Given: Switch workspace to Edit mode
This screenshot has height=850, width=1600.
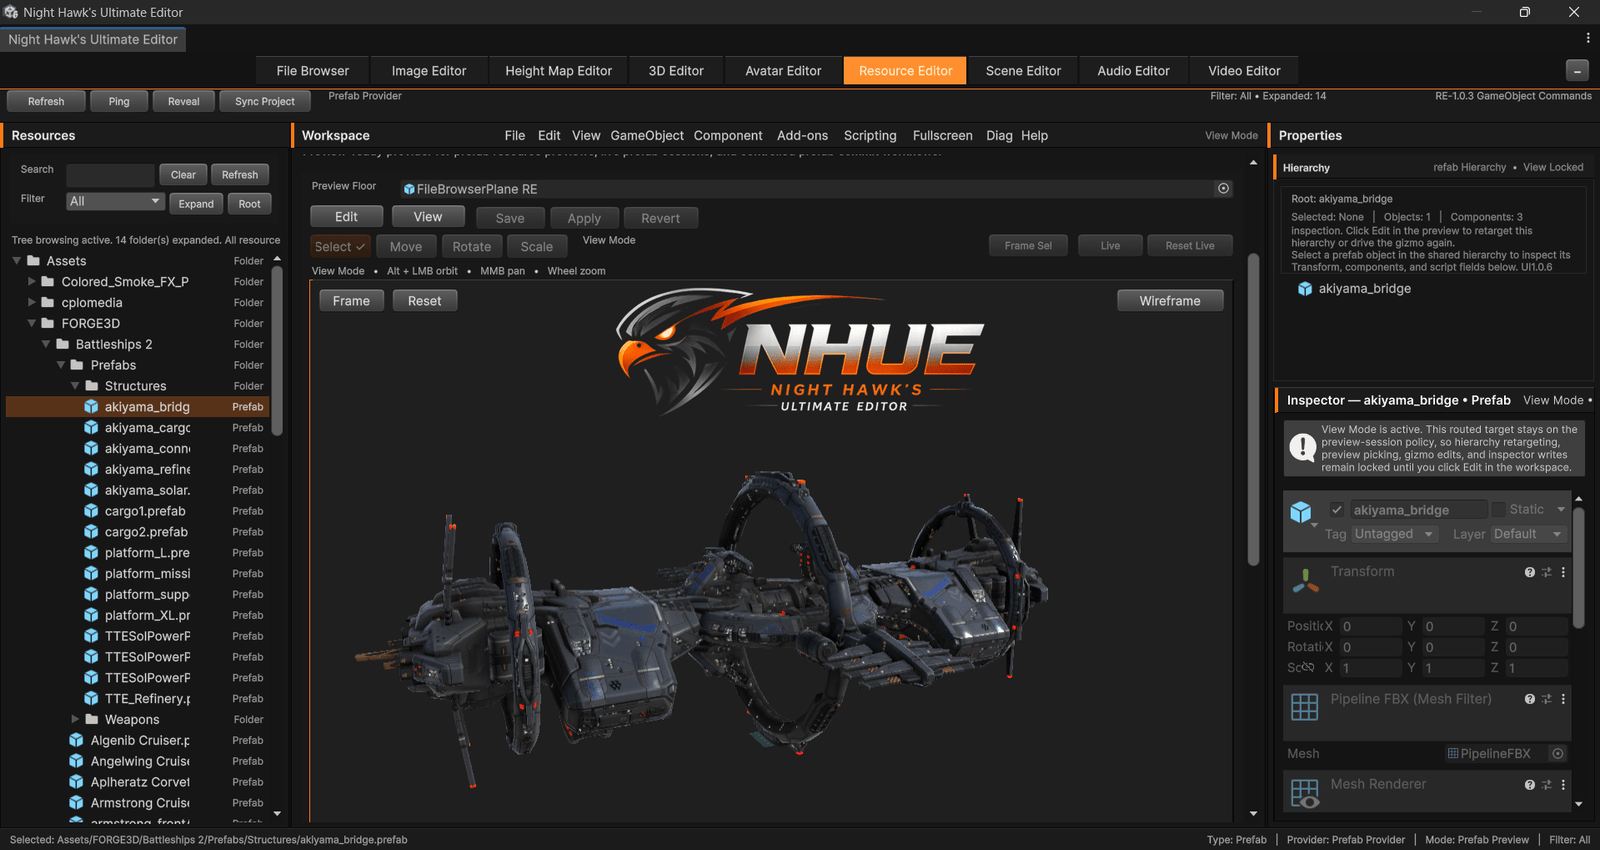Looking at the screenshot, I should [x=346, y=217].
